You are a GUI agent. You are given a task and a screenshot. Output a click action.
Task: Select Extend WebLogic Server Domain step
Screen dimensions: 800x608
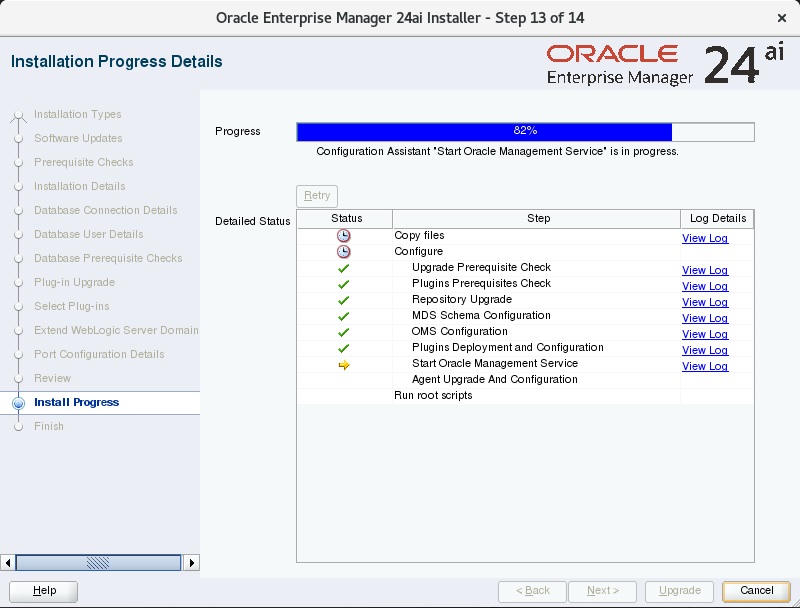pos(116,330)
